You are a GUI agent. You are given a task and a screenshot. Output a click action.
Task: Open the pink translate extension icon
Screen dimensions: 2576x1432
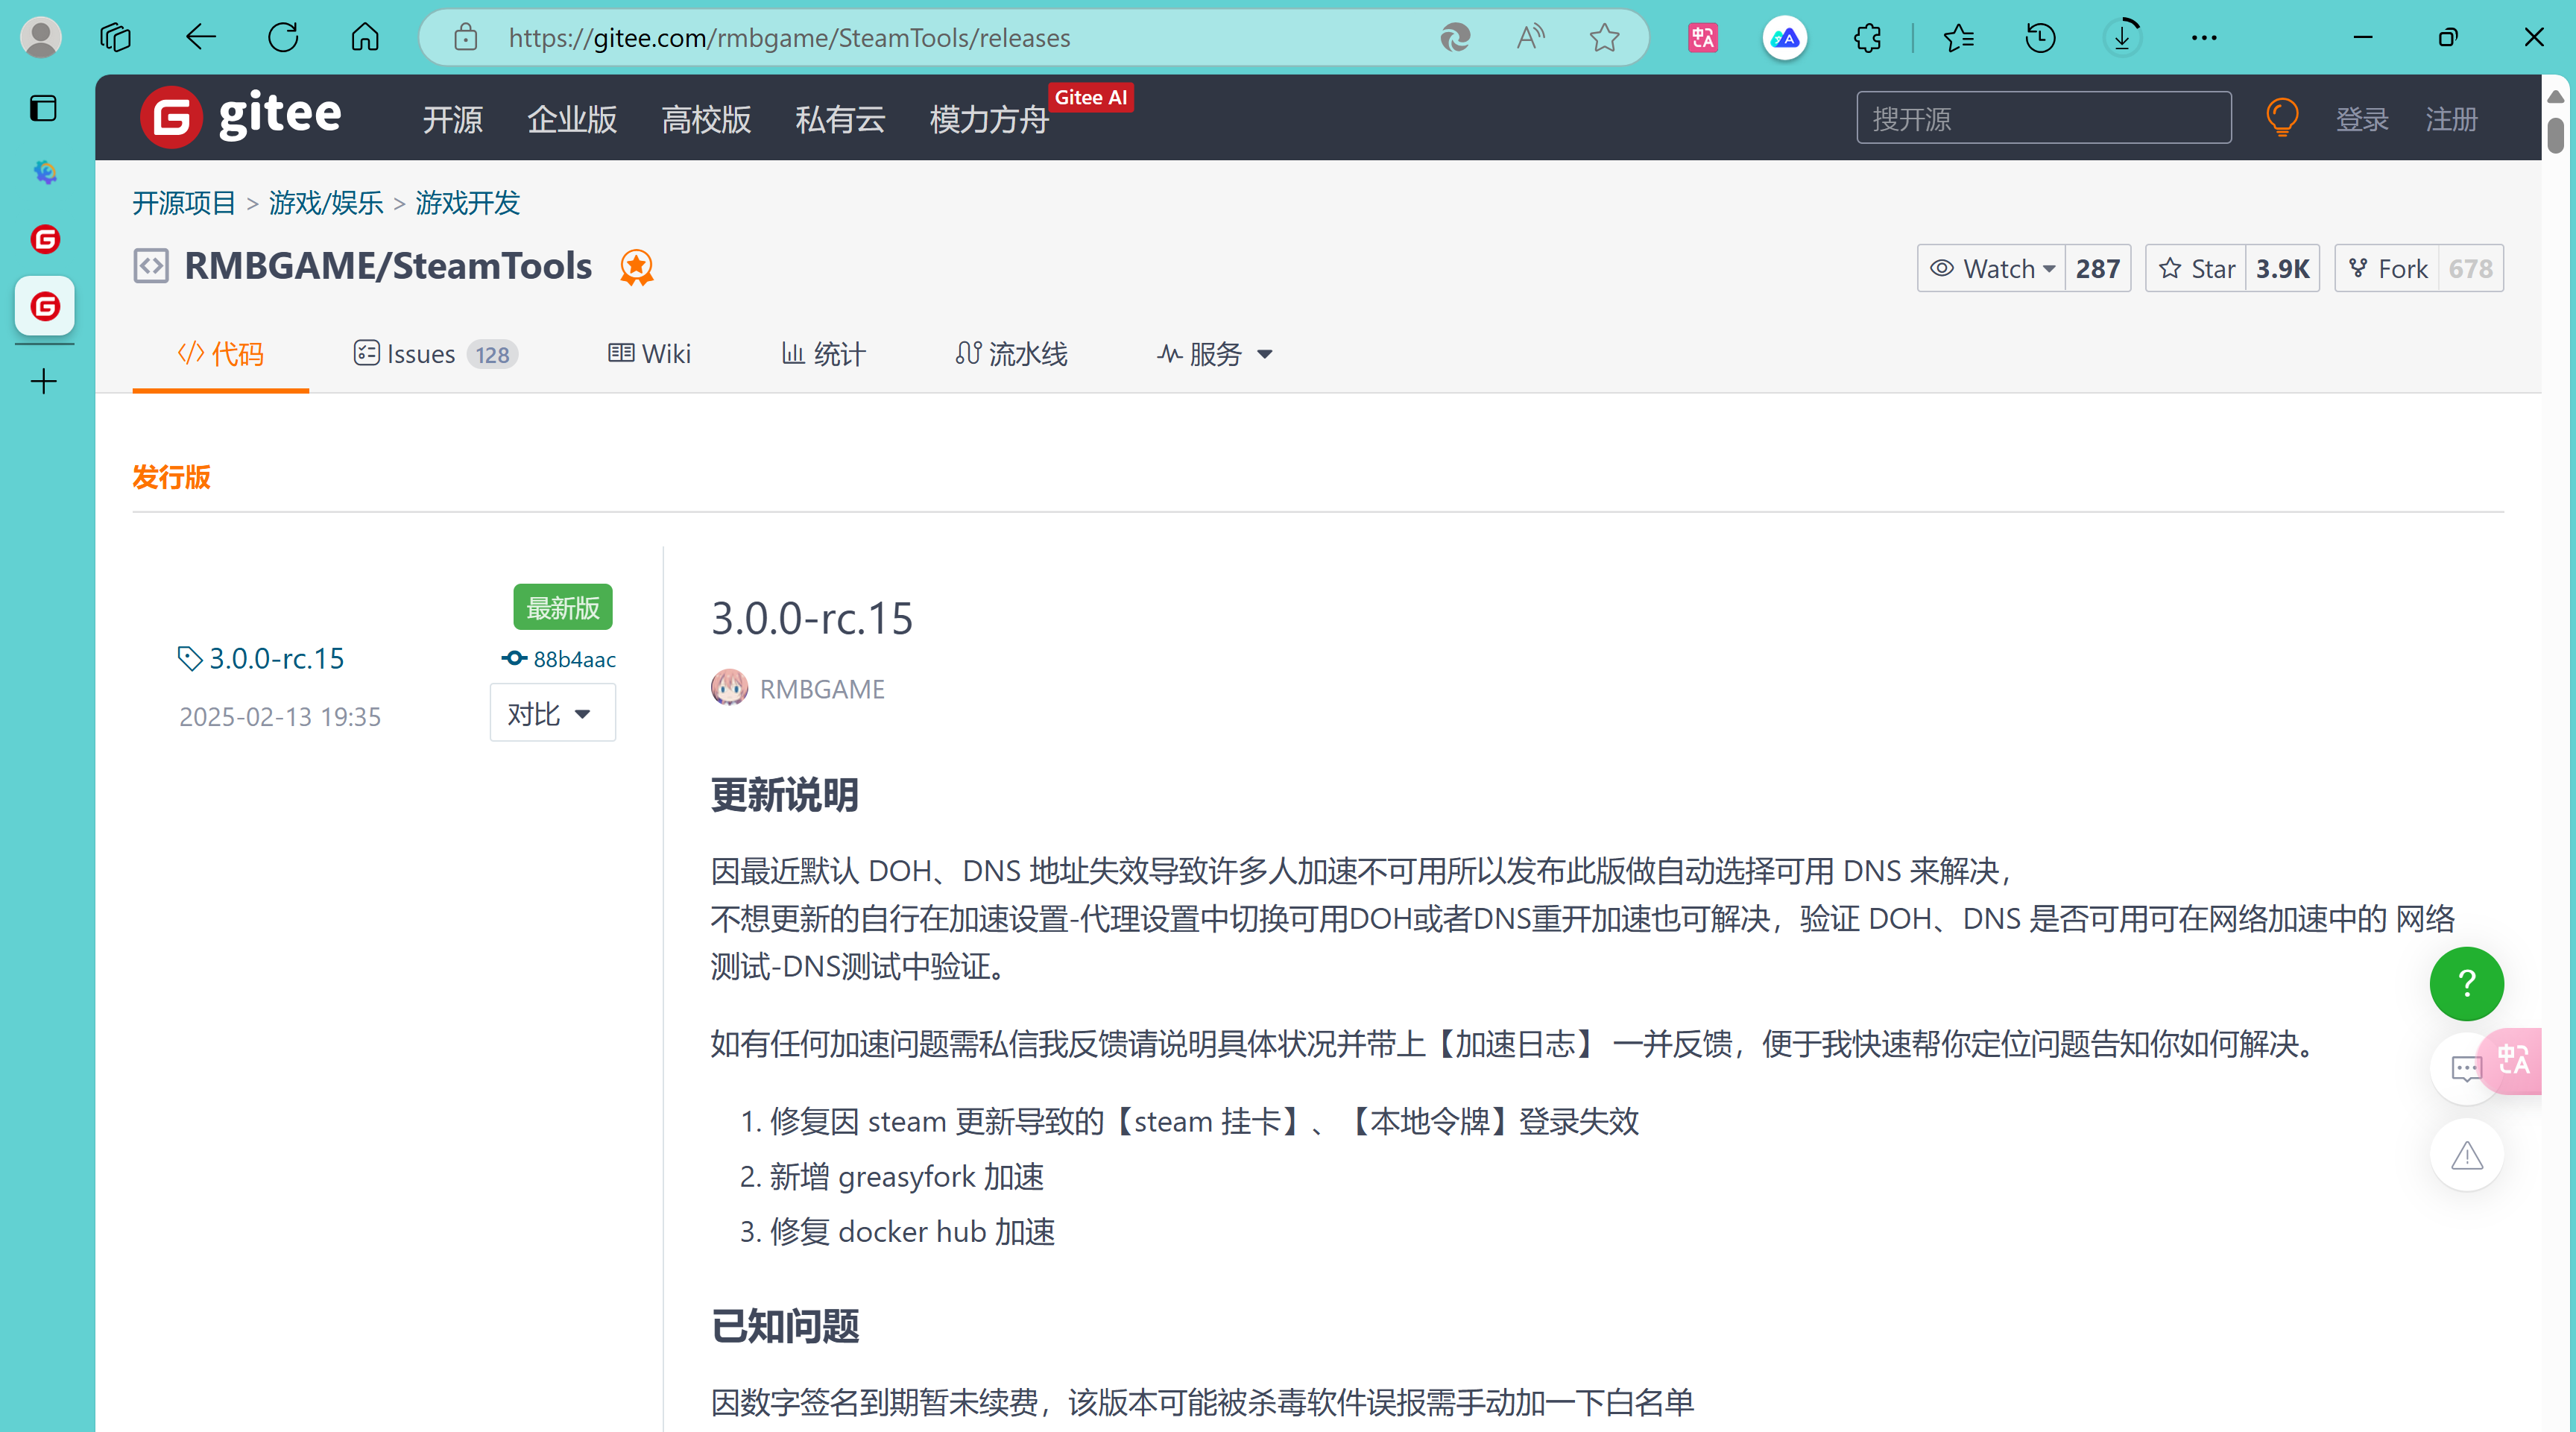(x=1703, y=38)
